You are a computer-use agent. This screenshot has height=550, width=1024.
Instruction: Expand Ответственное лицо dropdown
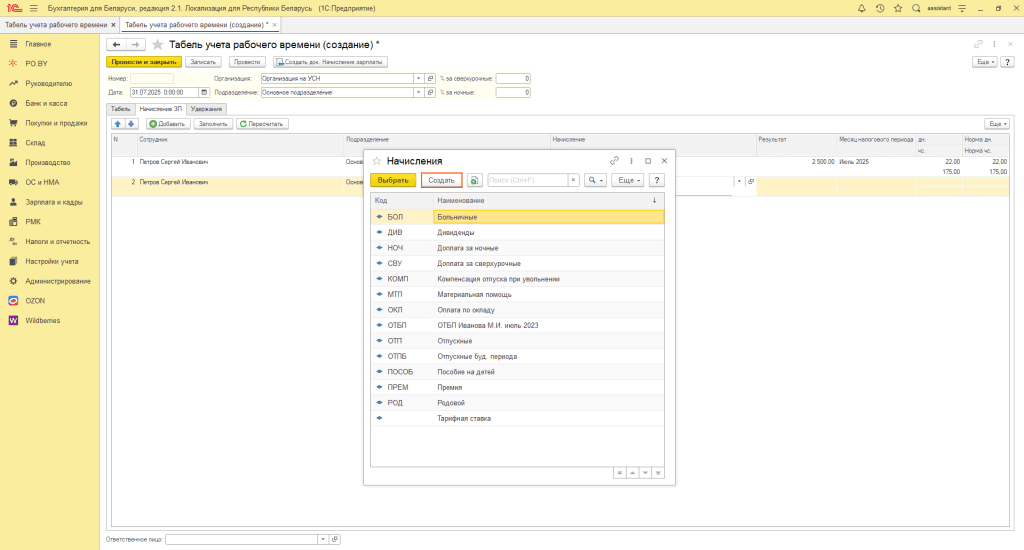coord(323,540)
